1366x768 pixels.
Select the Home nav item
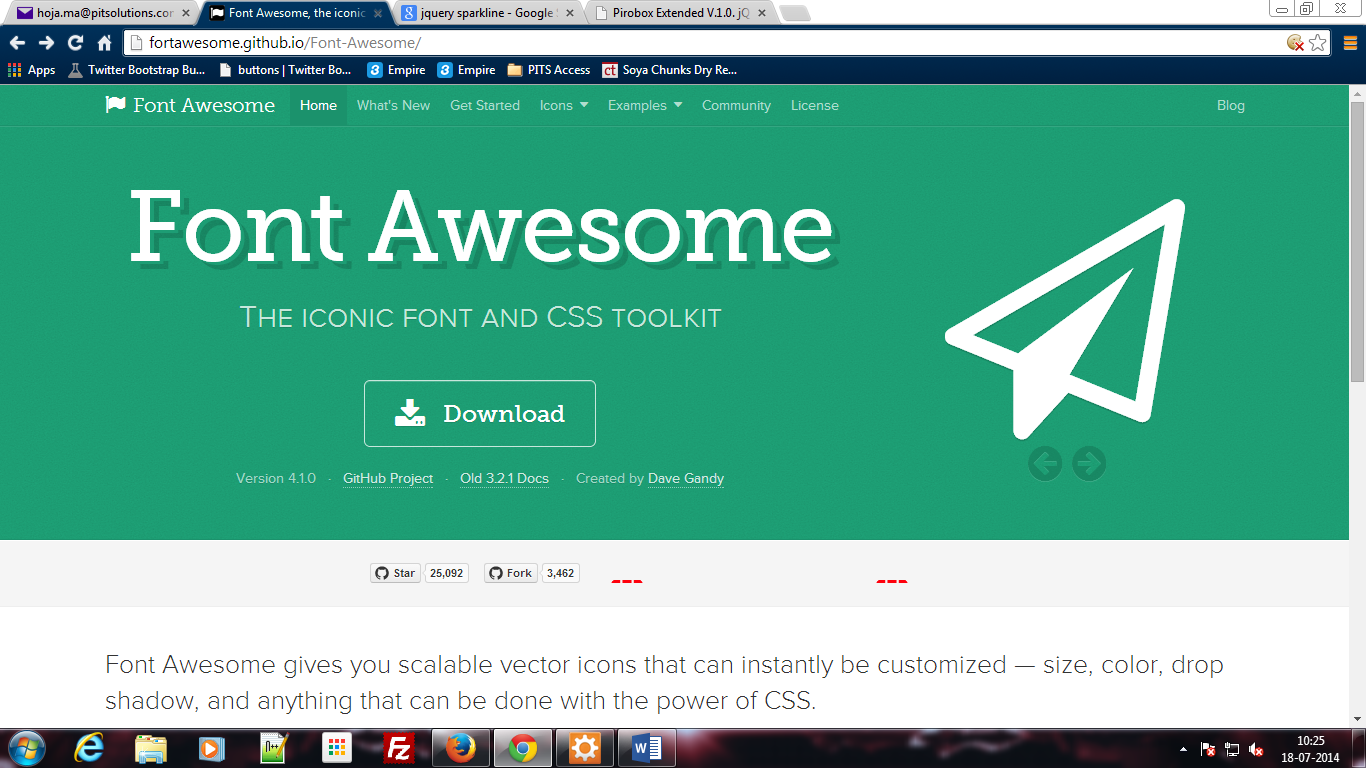318,105
